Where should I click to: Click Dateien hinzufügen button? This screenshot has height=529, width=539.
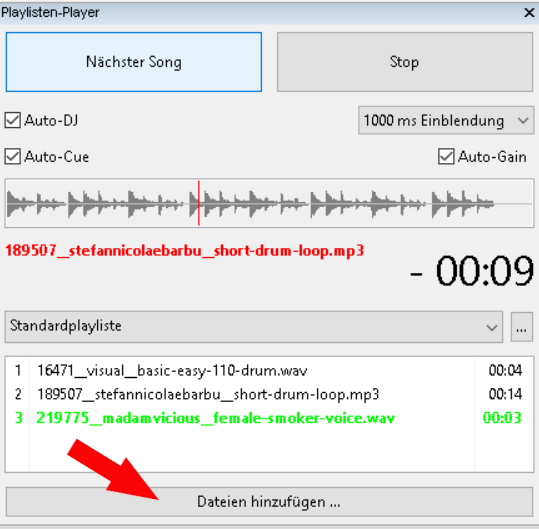pyautogui.click(x=269, y=502)
